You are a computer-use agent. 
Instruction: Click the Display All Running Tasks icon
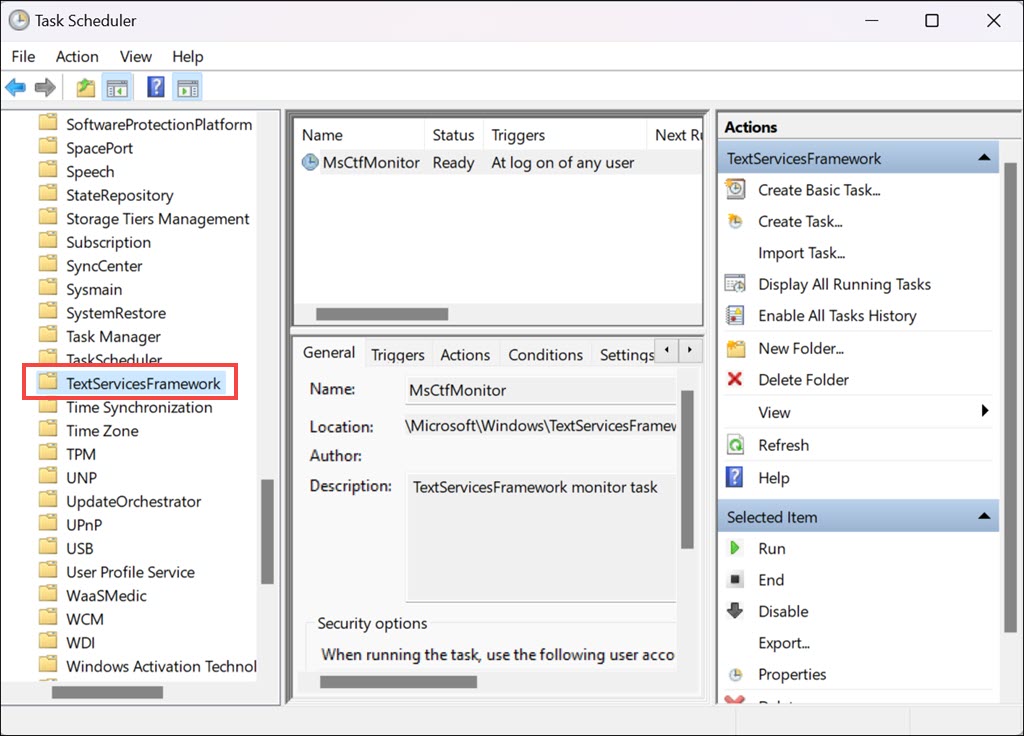coord(735,284)
